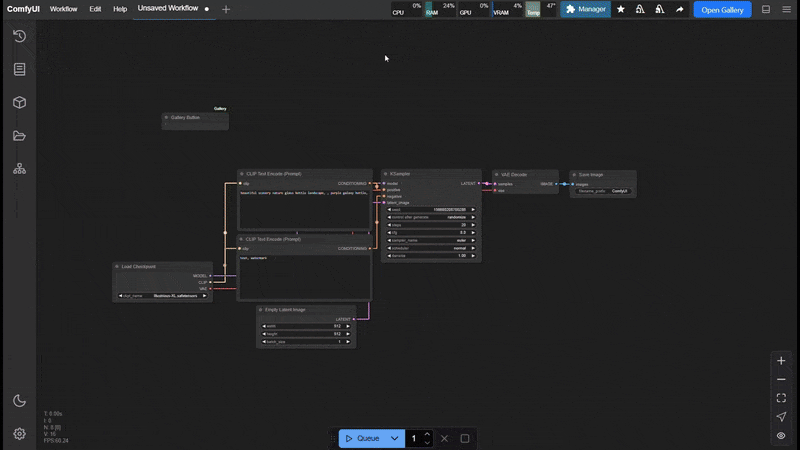Collapse top CLIP Text Encode node dot
This screenshot has height=450, width=800.
click(242, 174)
